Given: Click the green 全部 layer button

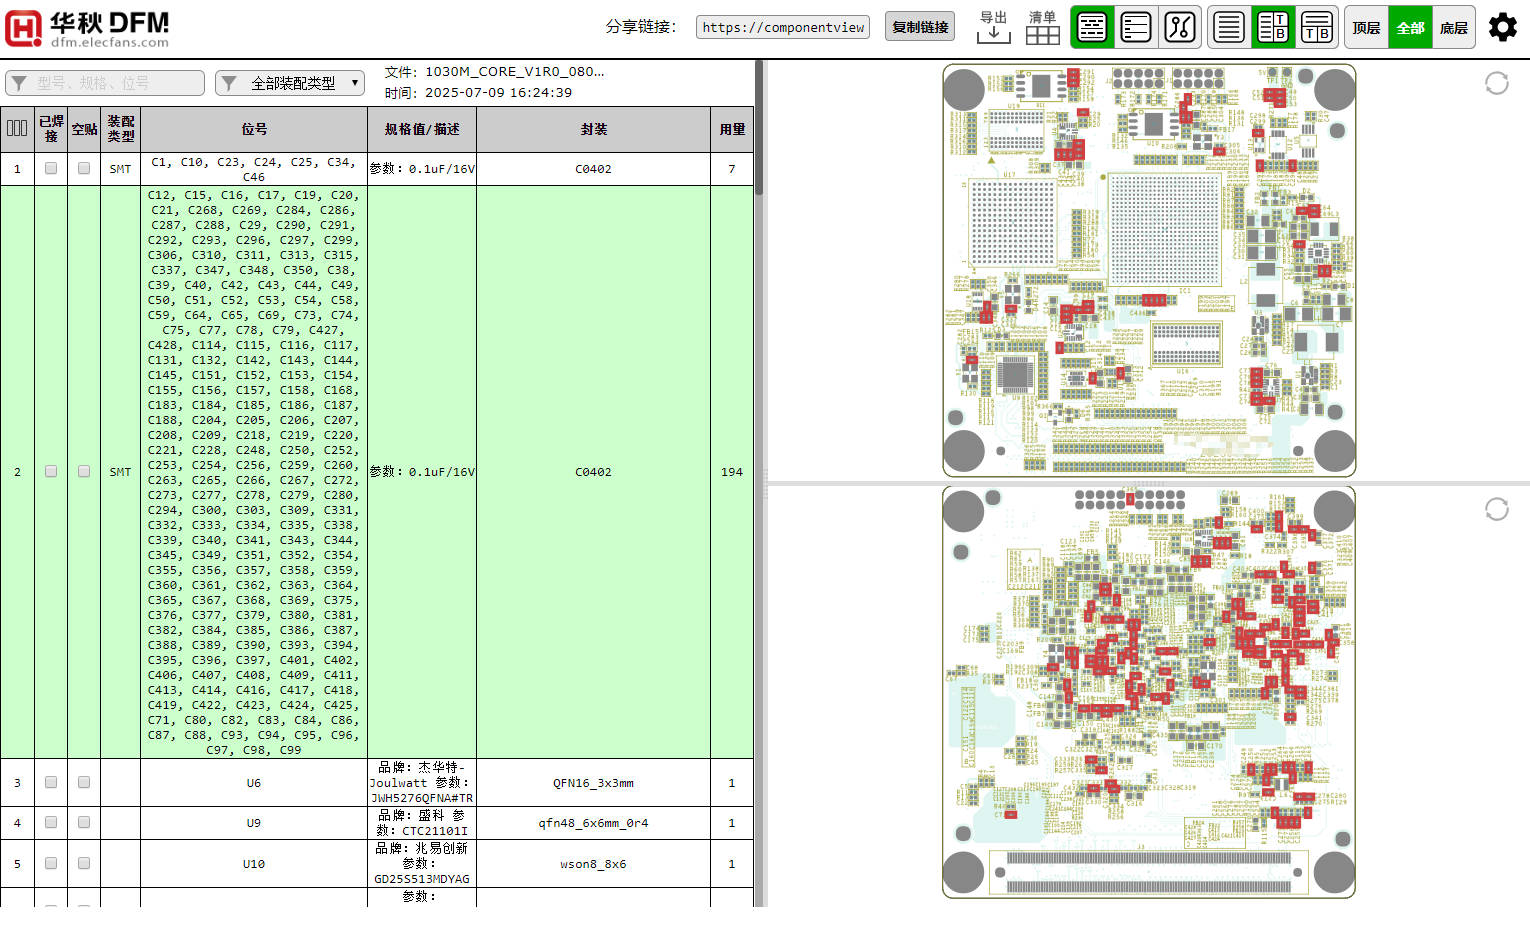Looking at the screenshot, I should [x=1410, y=27].
